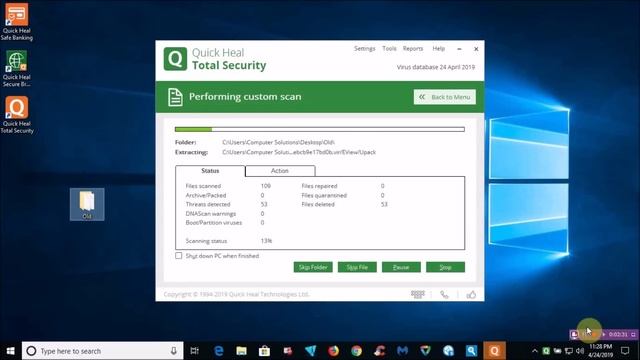
Task: Select the Old folder on desktop
Action: (87, 204)
